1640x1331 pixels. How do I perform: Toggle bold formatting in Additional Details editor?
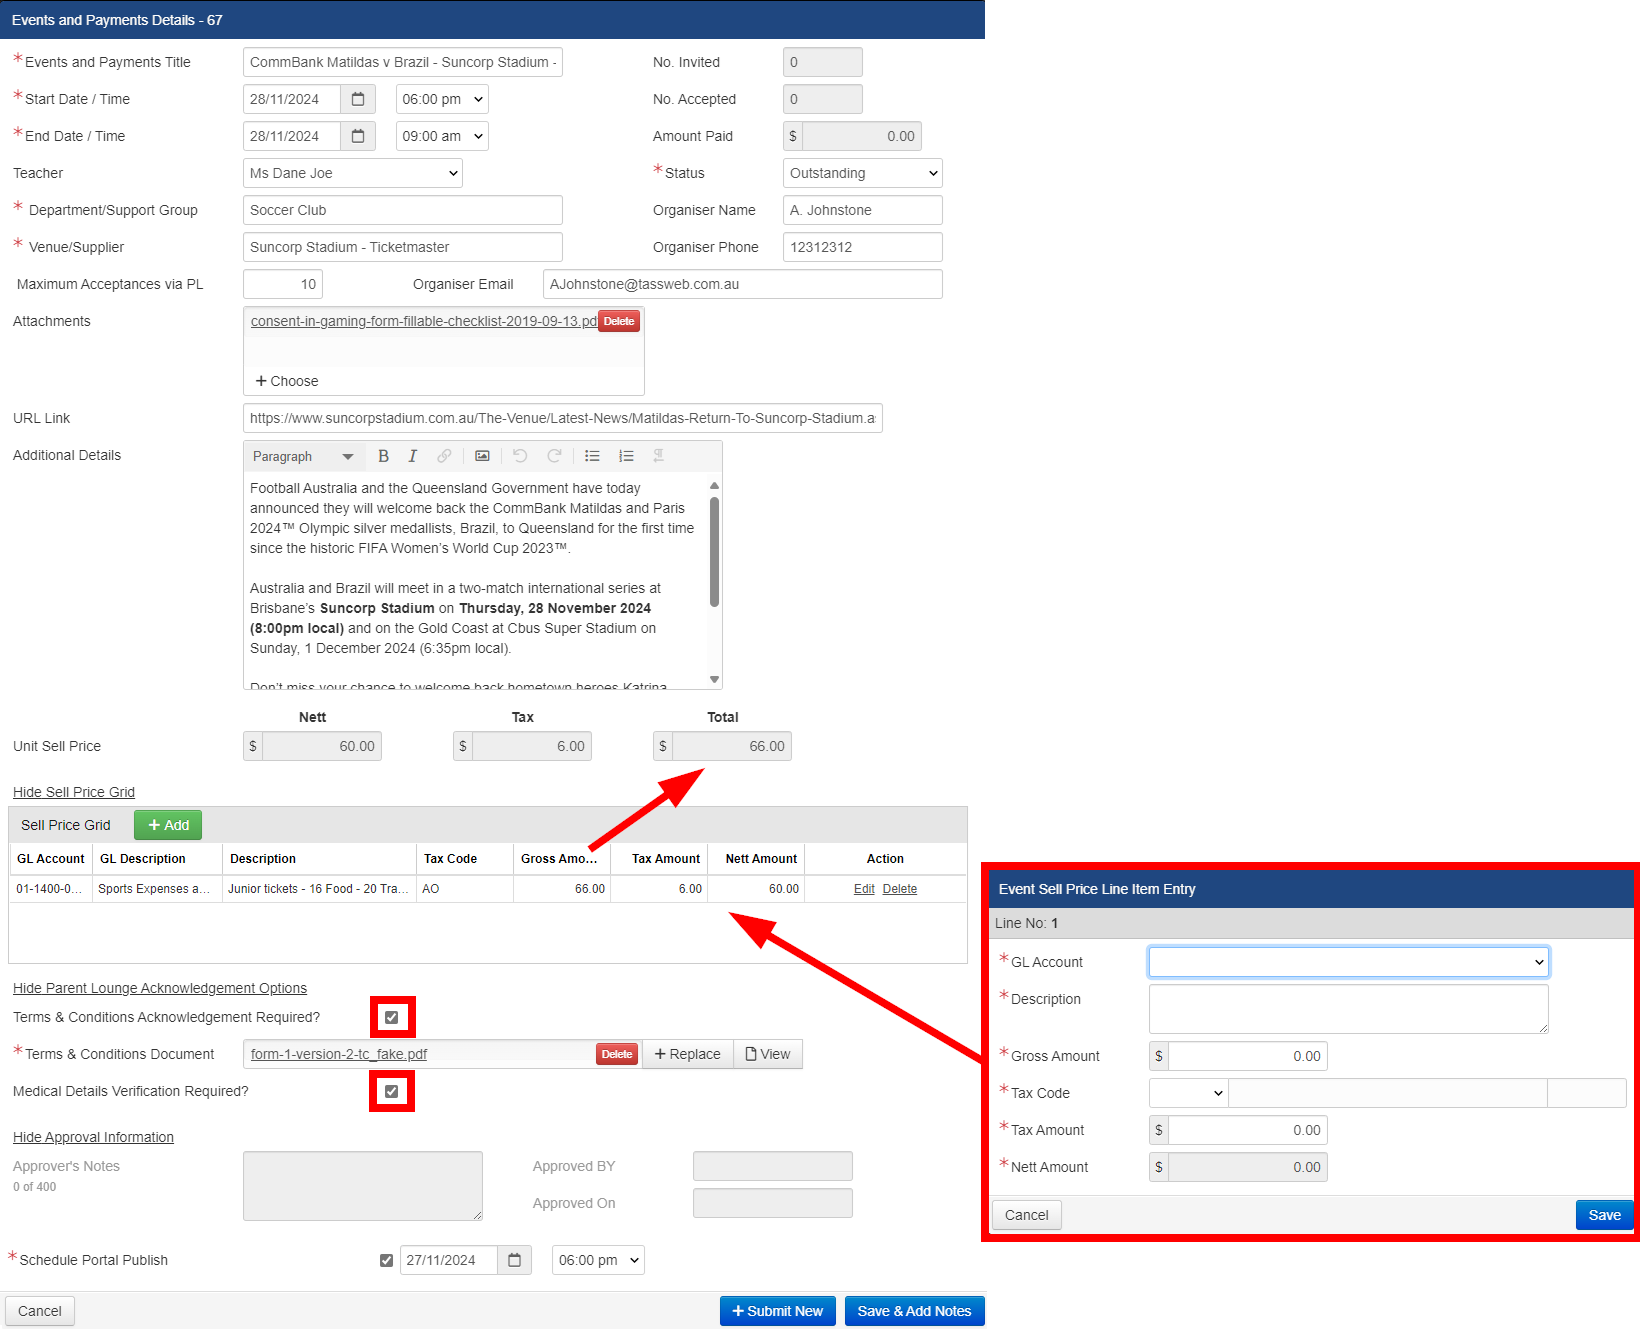[x=383, y=456]
